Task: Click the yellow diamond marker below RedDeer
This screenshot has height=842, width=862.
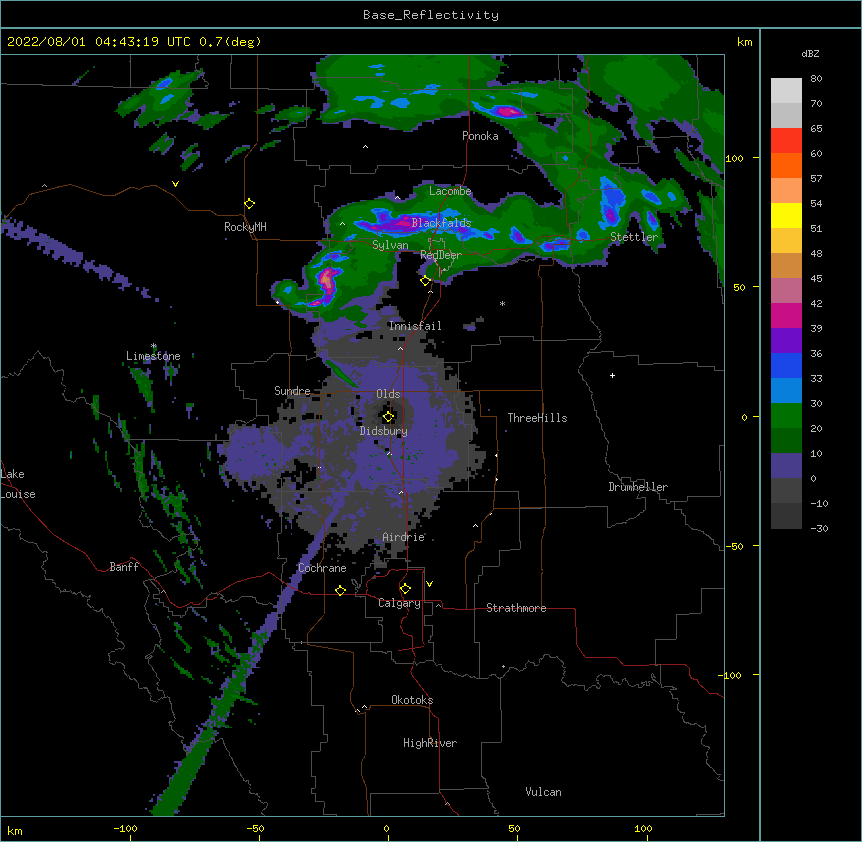Action: [x=425, y=281]
